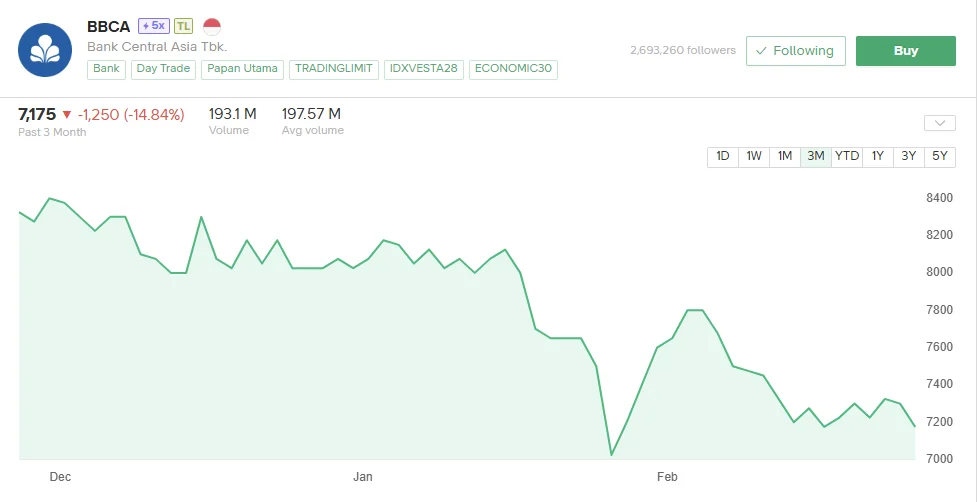Image resolution: width=977 pixels, height=502 pixels.
Task: Click the TL badge icon
Action: pos(184,26)
